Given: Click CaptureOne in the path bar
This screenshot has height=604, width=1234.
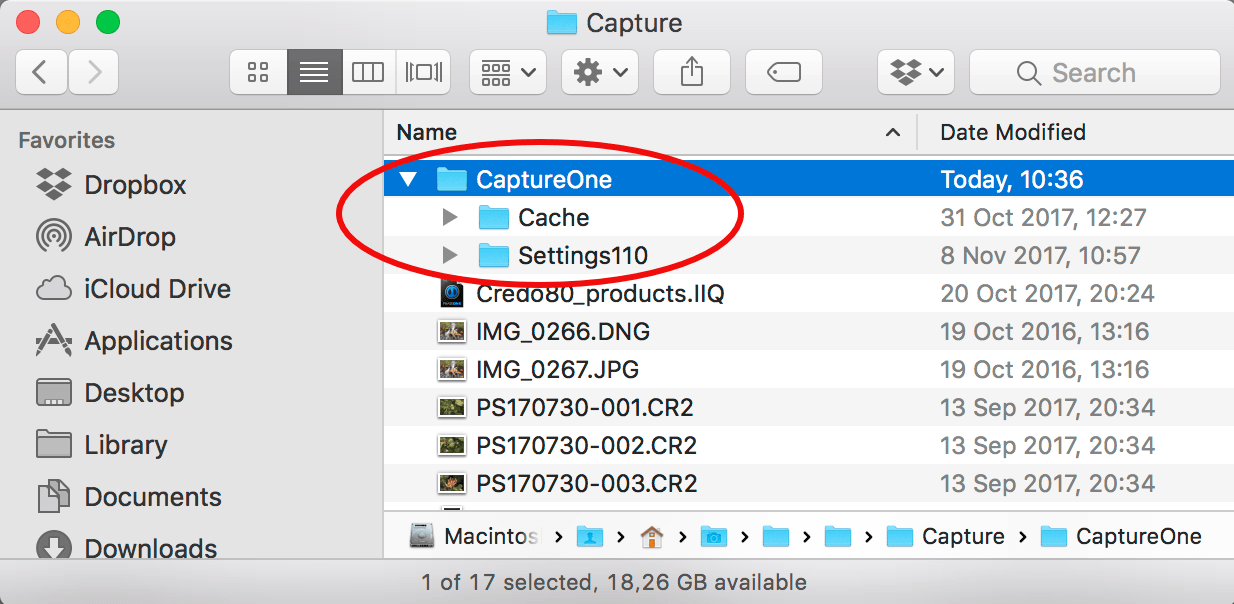Looking at the screenshot, I should (x=1121, y=537).
